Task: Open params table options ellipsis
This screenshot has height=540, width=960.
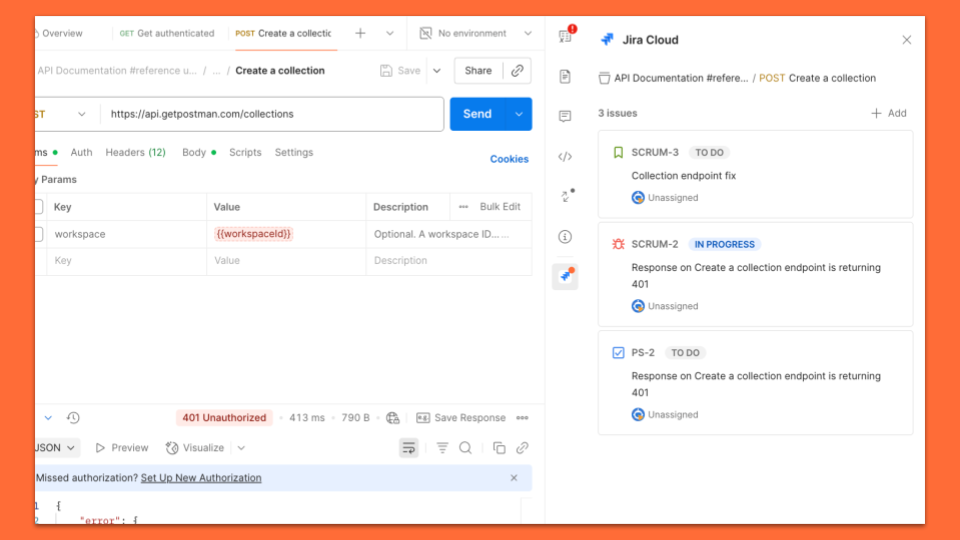Action: tap(463, 207)
